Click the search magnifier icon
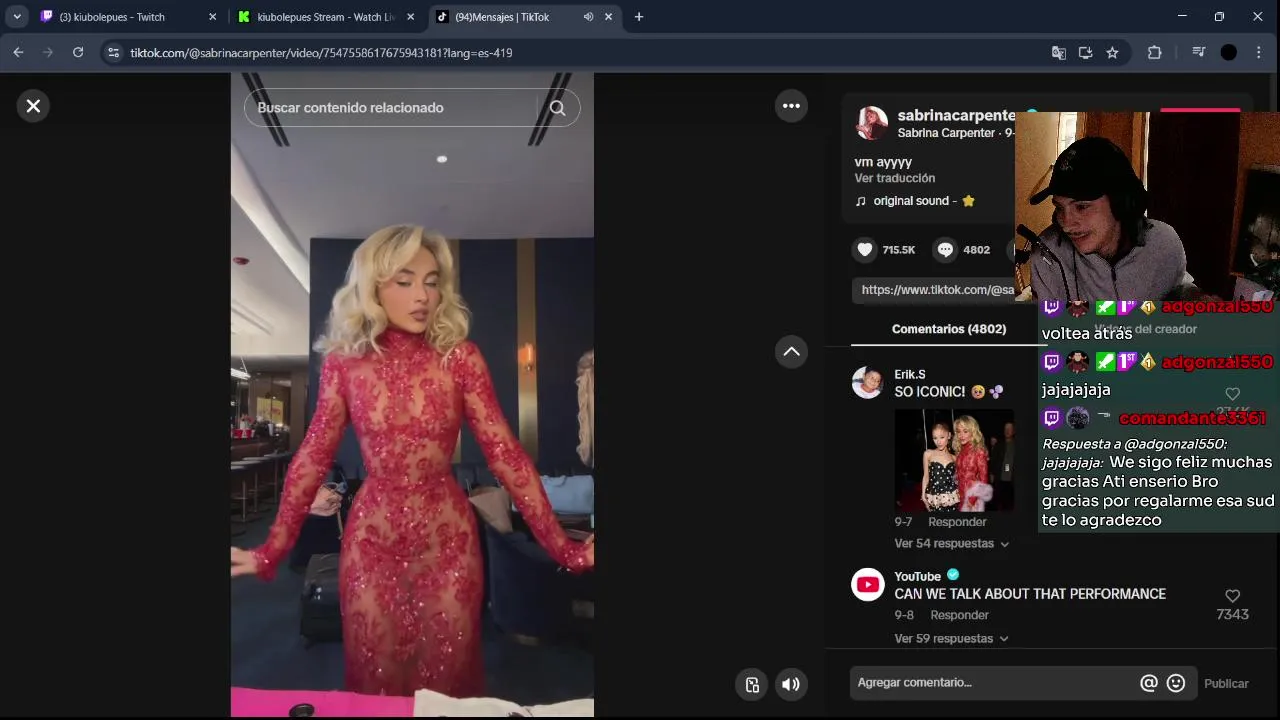Viewport: 1280px width, 720px height. (x=558, y=108)
